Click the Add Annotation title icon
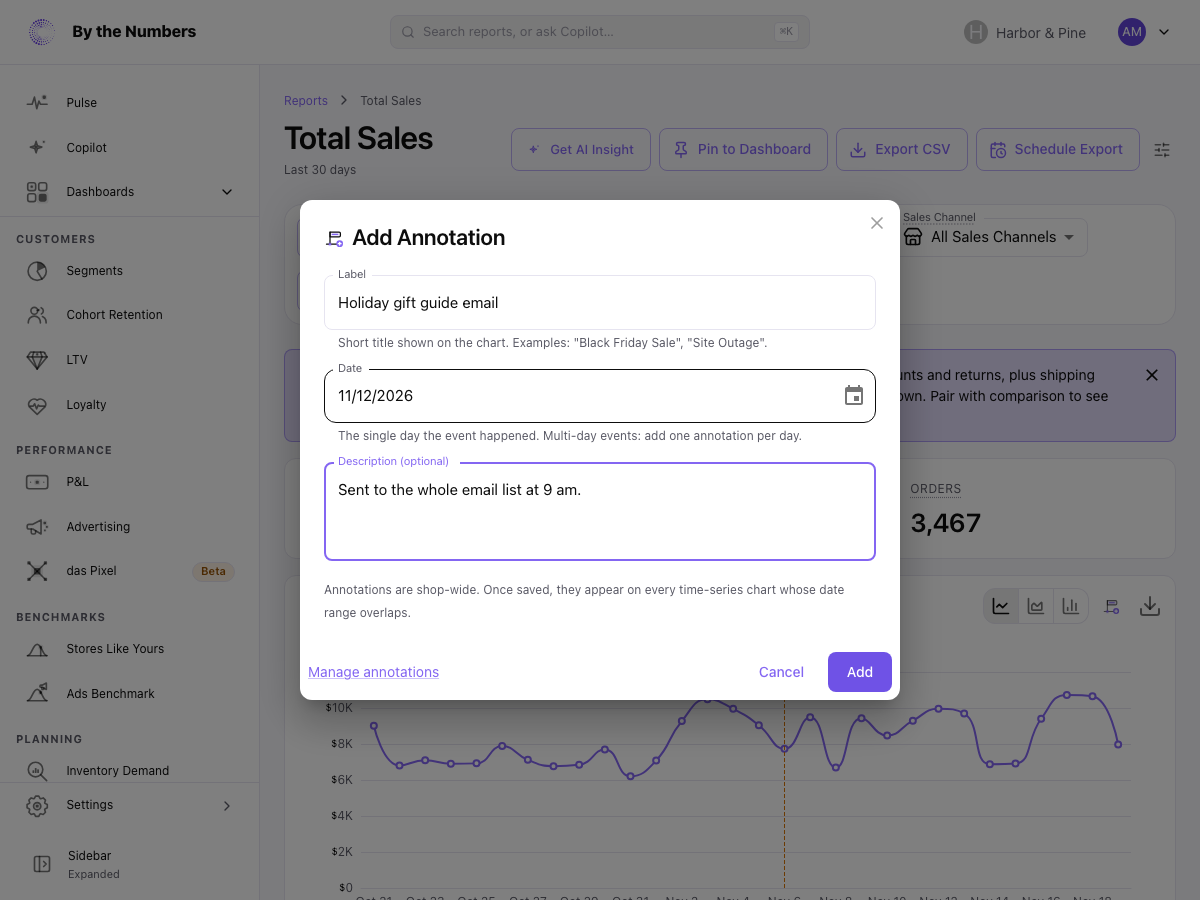Image resolution: width=1200 pixels, height=900 pixels. tap(335, 238)
